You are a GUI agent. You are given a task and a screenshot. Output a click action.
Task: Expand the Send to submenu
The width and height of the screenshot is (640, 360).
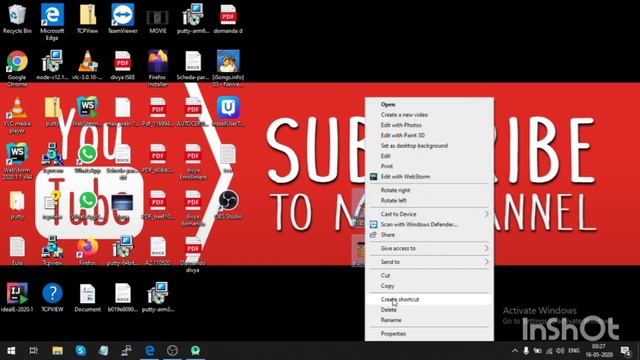pyautogui.click(x=429, y=262)
